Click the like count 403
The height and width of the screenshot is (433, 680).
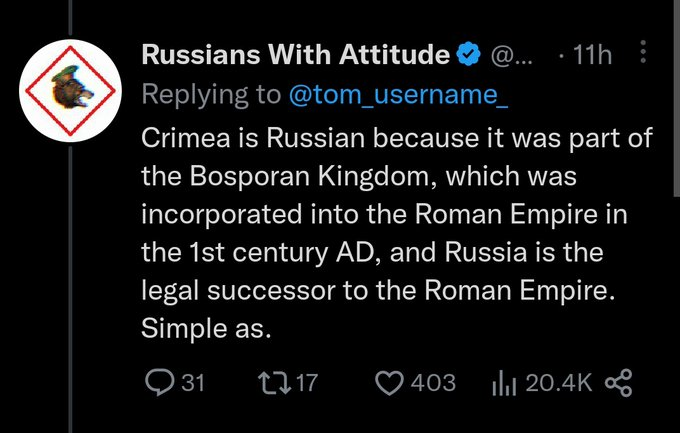433,382
